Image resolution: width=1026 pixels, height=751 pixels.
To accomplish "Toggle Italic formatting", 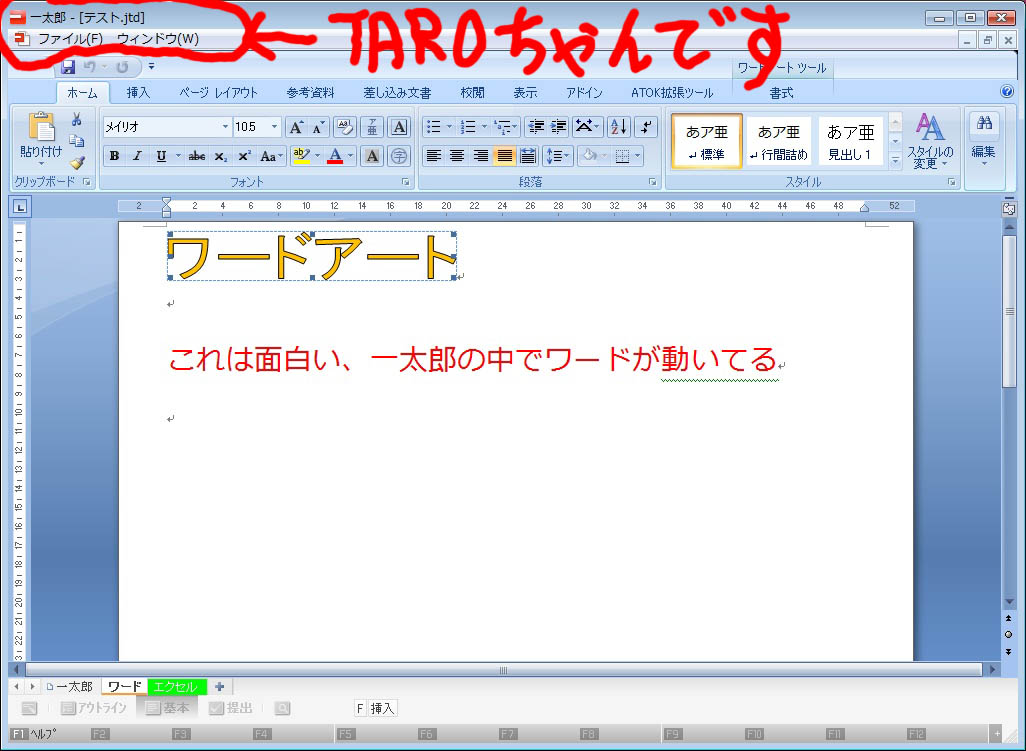I will (x=137, y=156).
